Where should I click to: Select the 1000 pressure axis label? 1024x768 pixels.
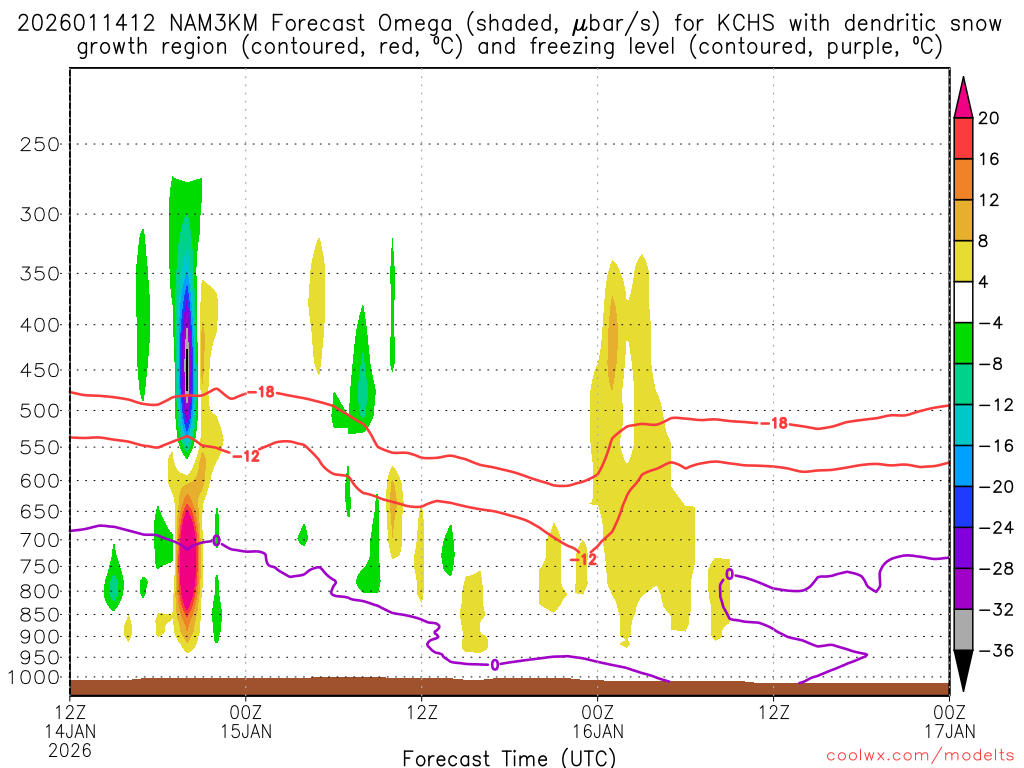click(x=35, y=678)
